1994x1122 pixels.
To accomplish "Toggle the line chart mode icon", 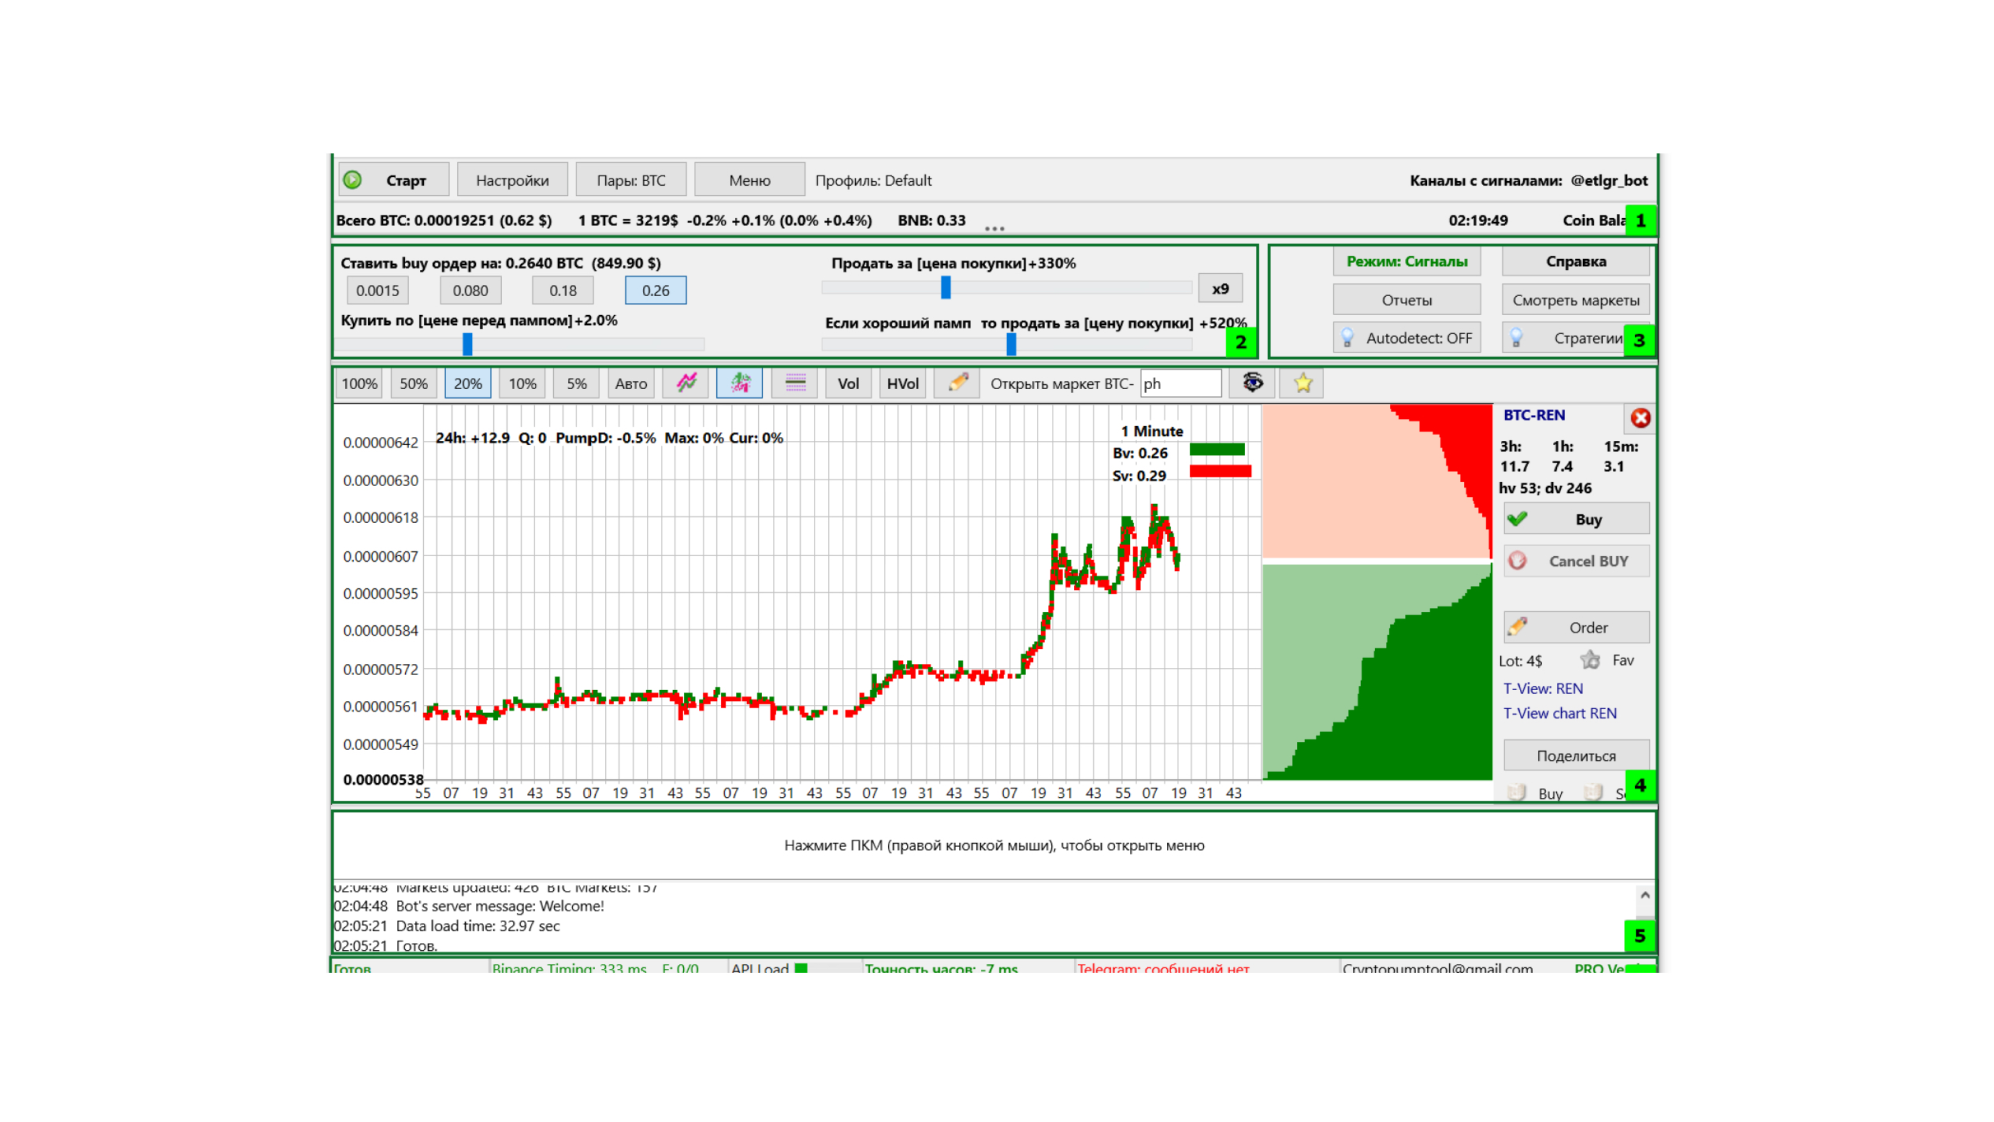I will point(686,383).
